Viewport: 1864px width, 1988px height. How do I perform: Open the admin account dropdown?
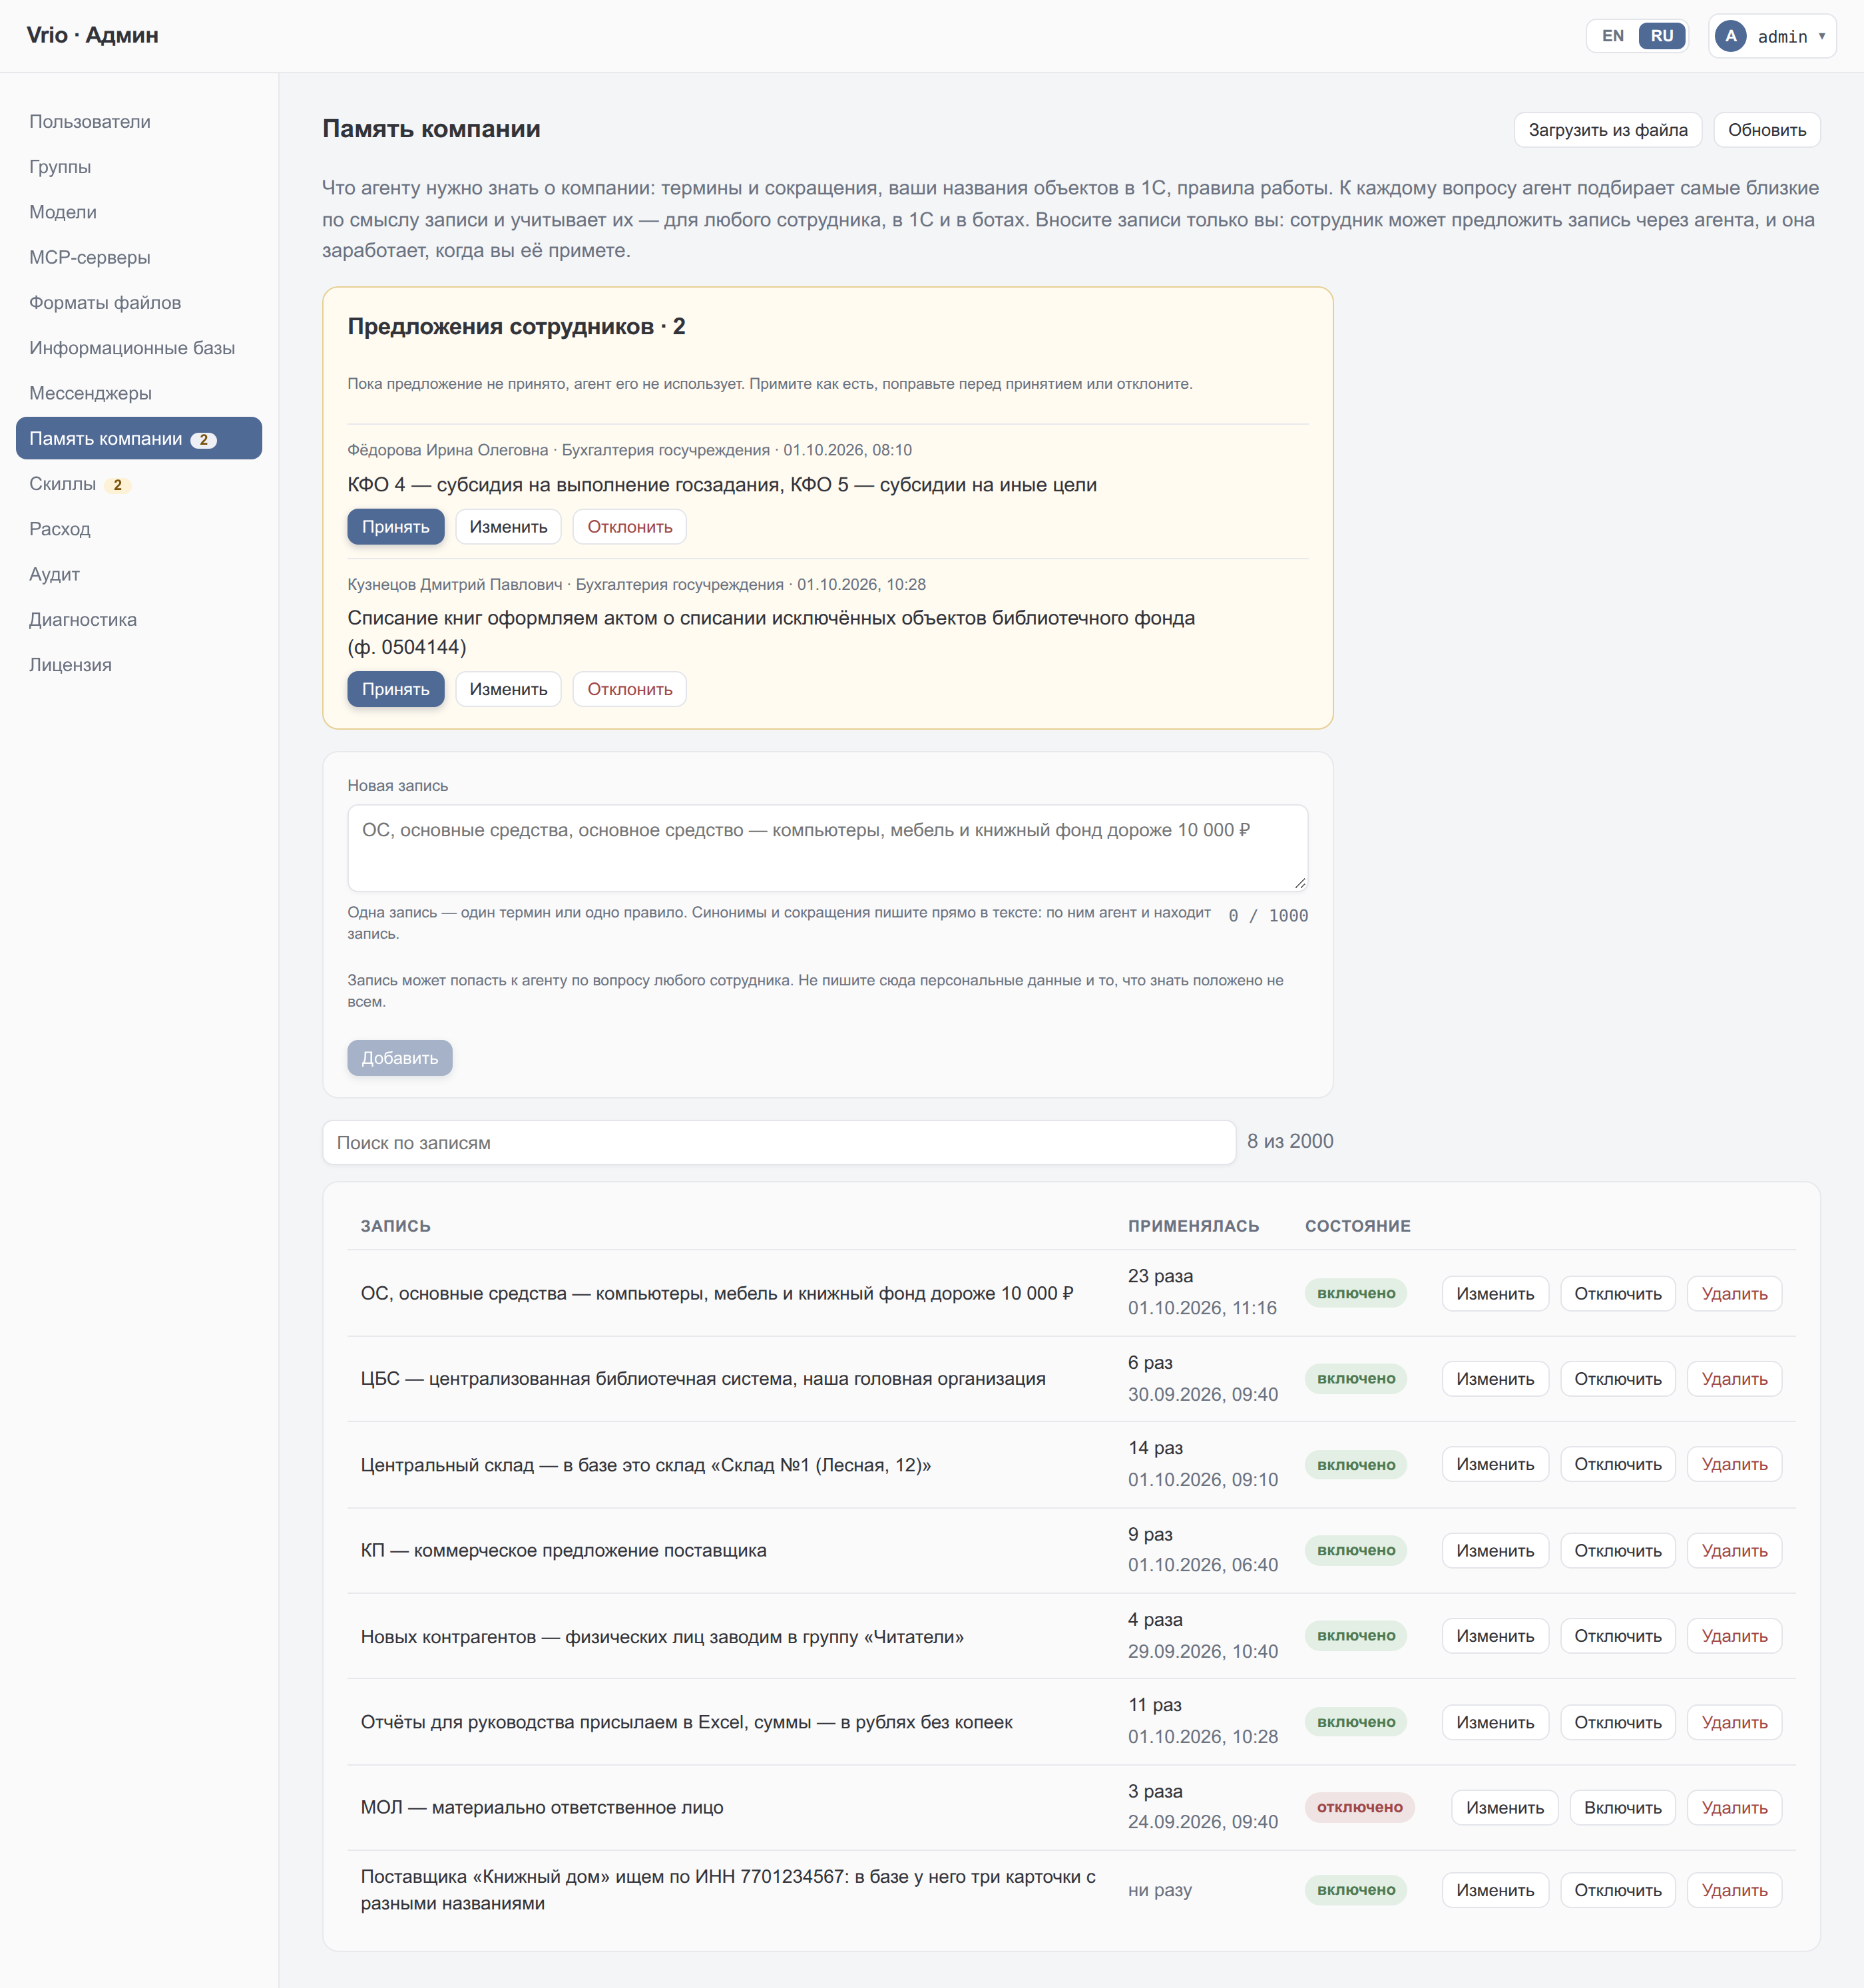point(1772,36)
